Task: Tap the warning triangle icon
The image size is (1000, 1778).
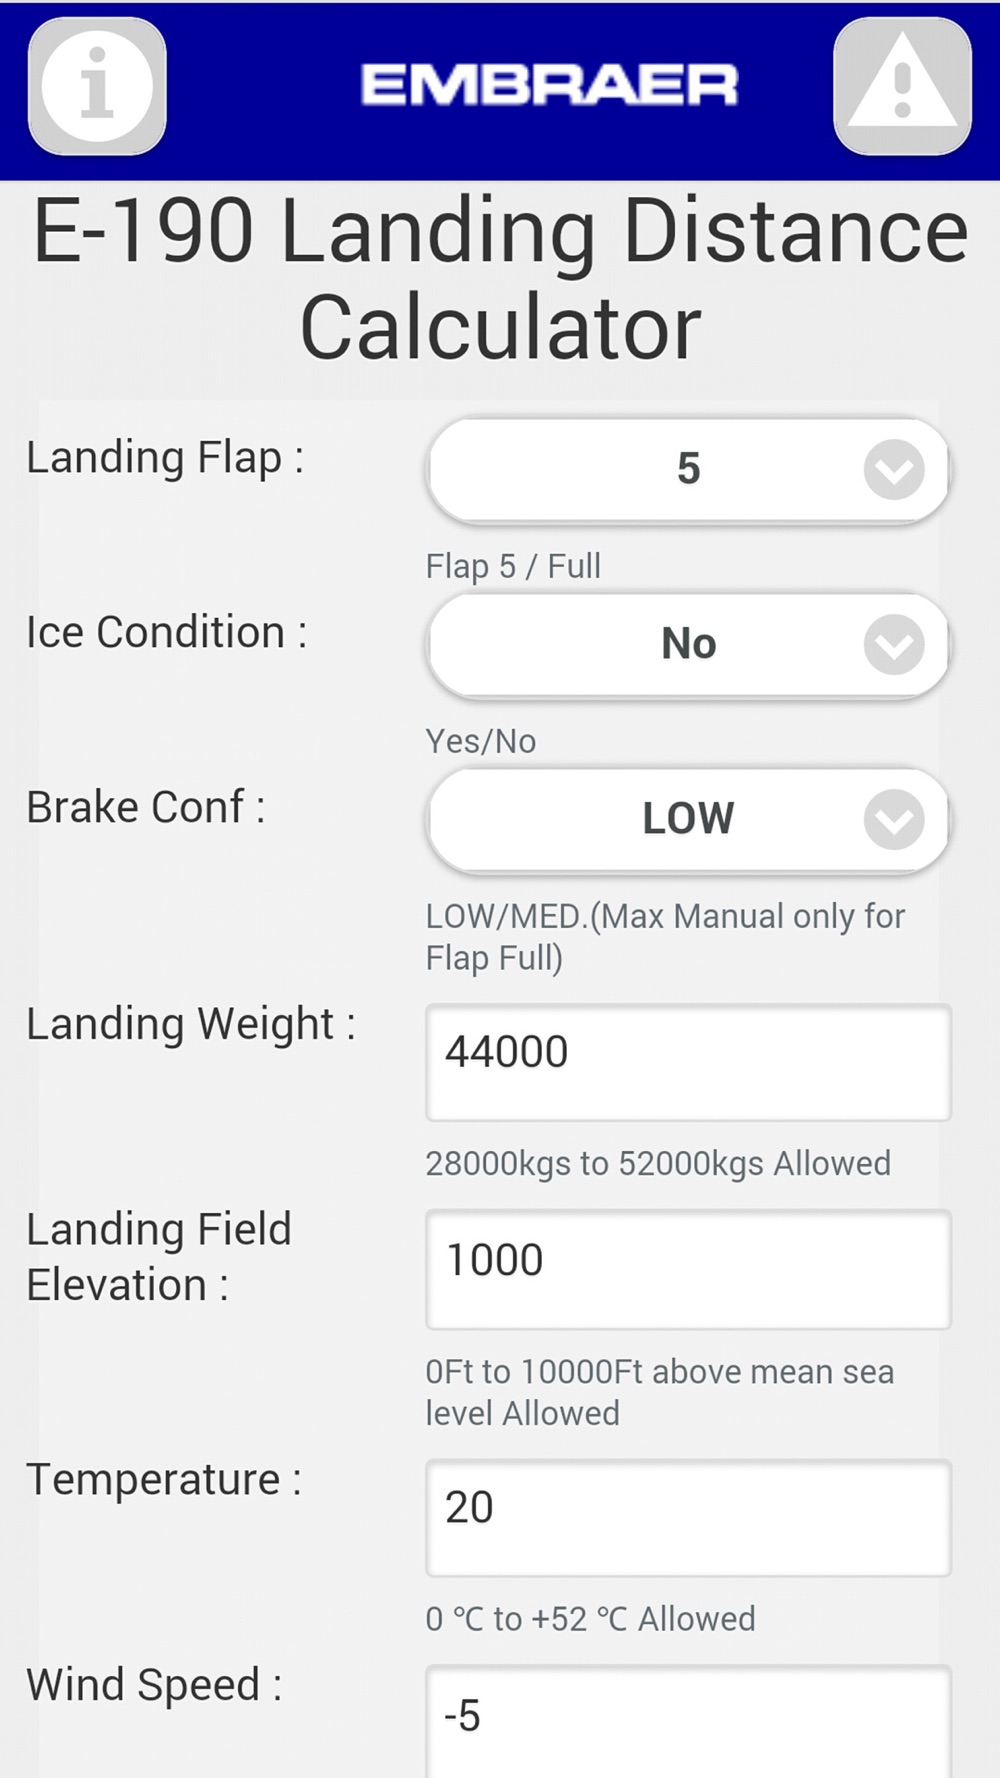Action: [902, 86]
